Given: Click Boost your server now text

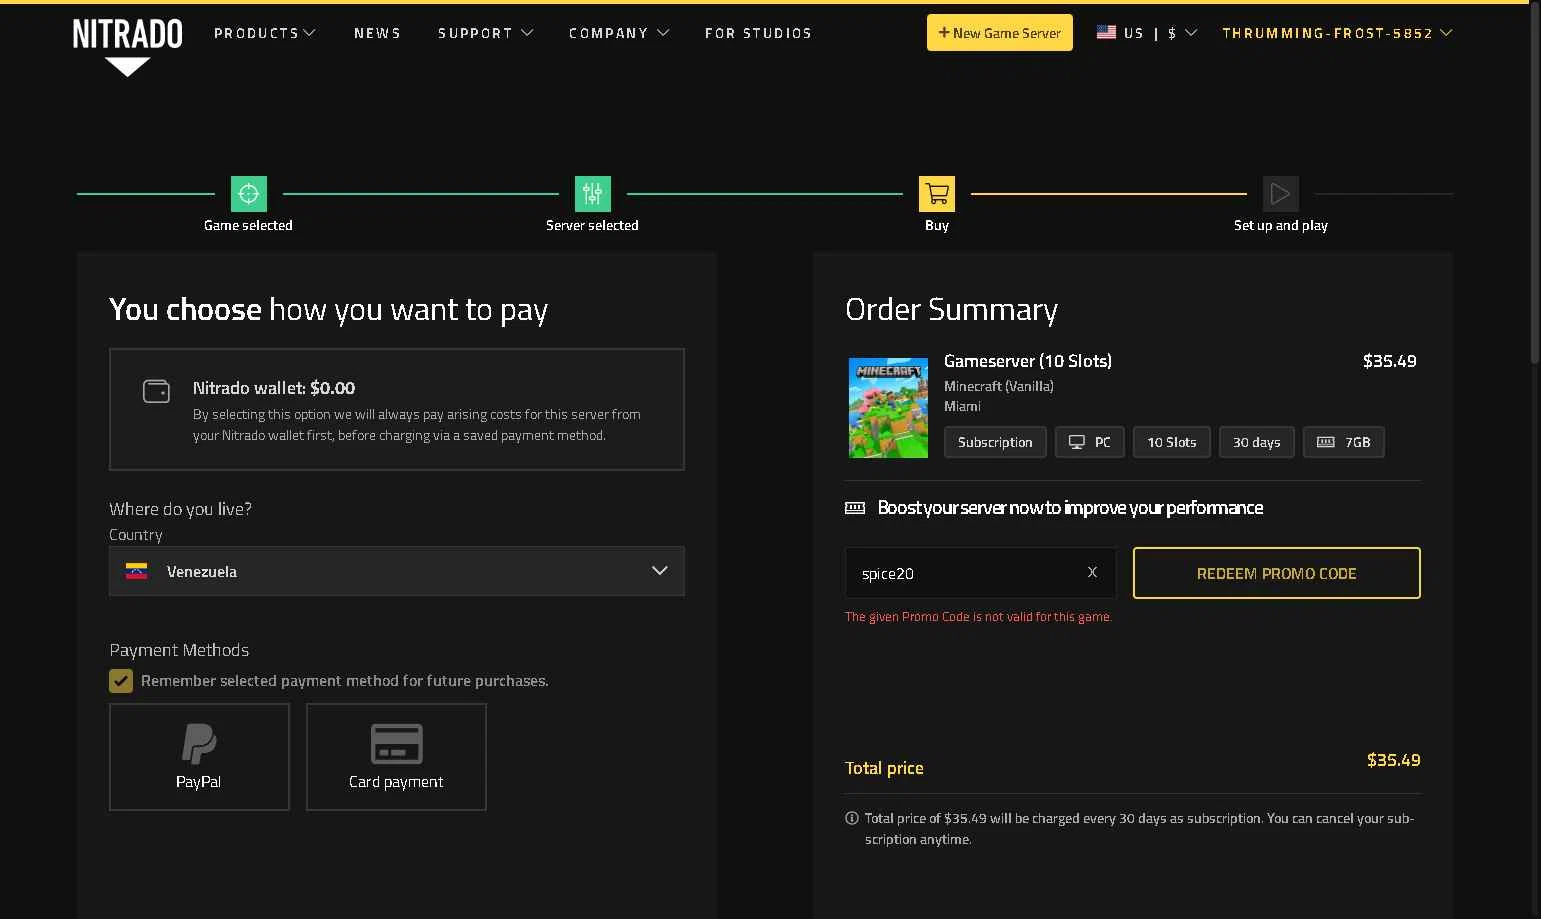Looking at the screenshot, I should pos(1070,508).
